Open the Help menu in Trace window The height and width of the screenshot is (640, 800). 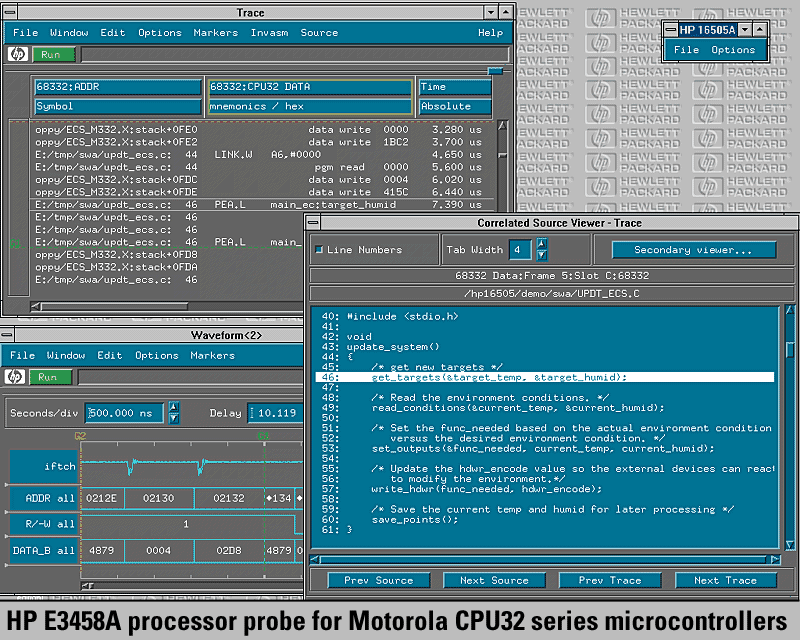click(490, 33)
